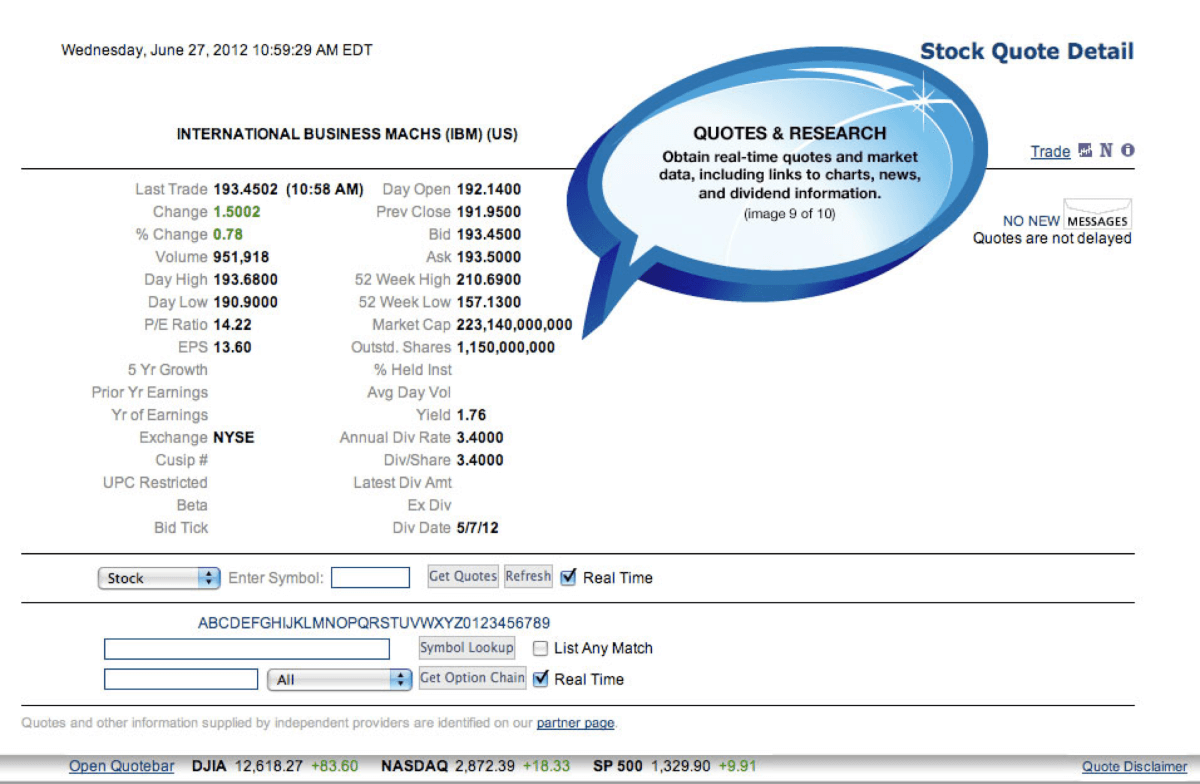This screenshot has height=784, width=1200.
Task: Focus the Enter Symbol text field
Action: pos(370,578)
